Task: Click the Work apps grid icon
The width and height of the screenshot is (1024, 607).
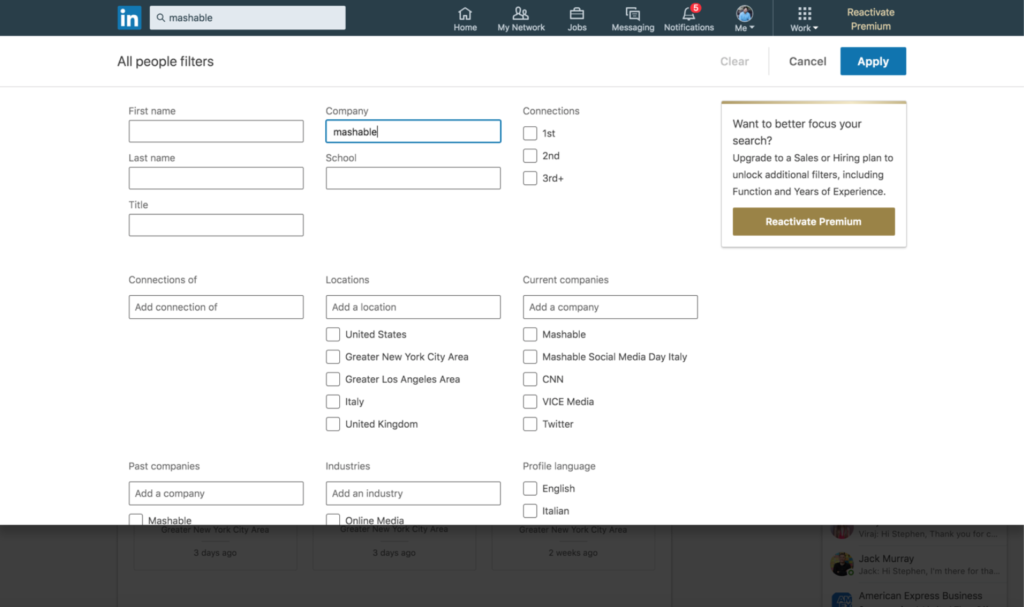Action: point(805,14)
